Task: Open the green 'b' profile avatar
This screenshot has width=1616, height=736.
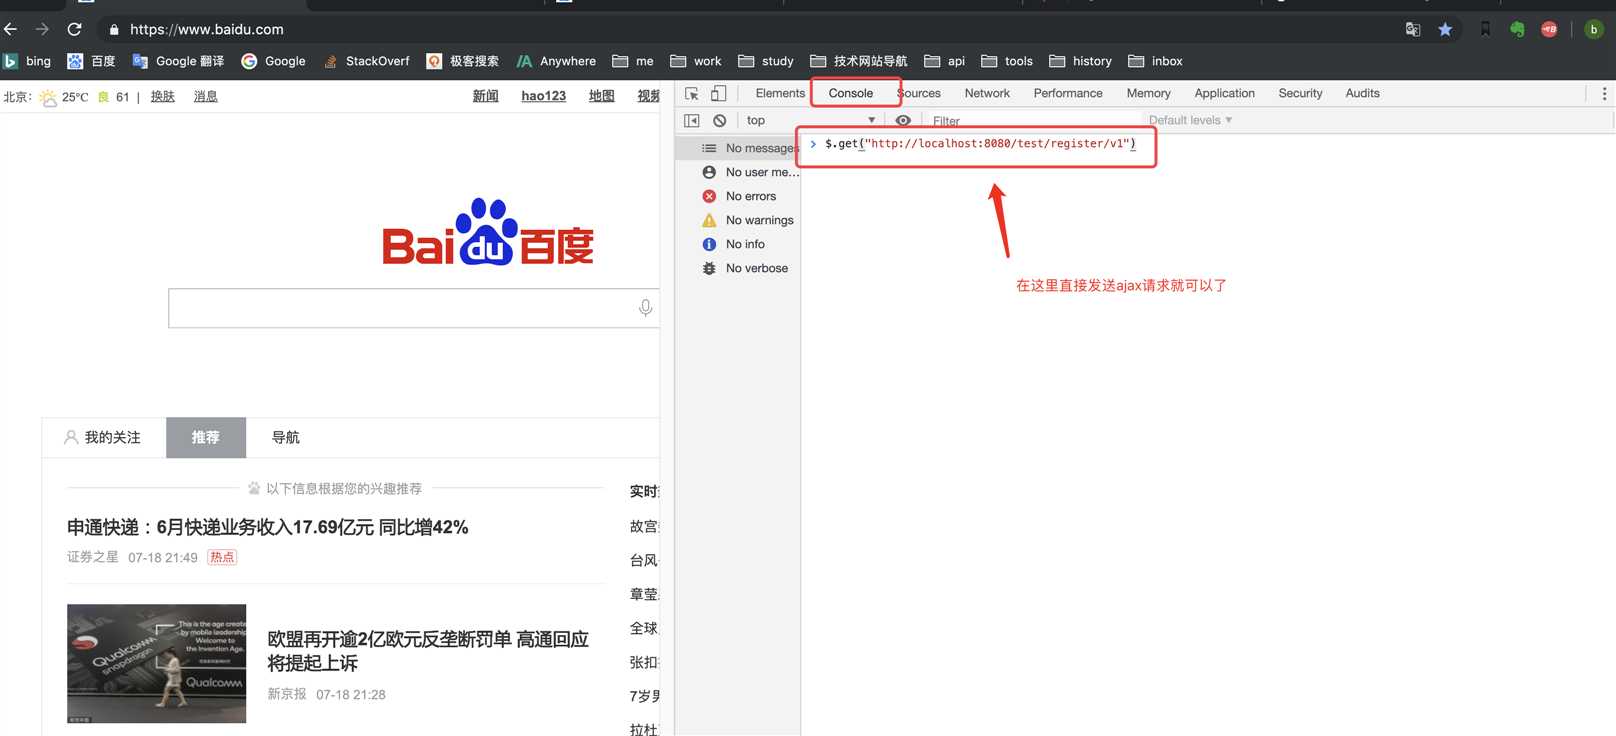Action: click(x=1594, y=29)
